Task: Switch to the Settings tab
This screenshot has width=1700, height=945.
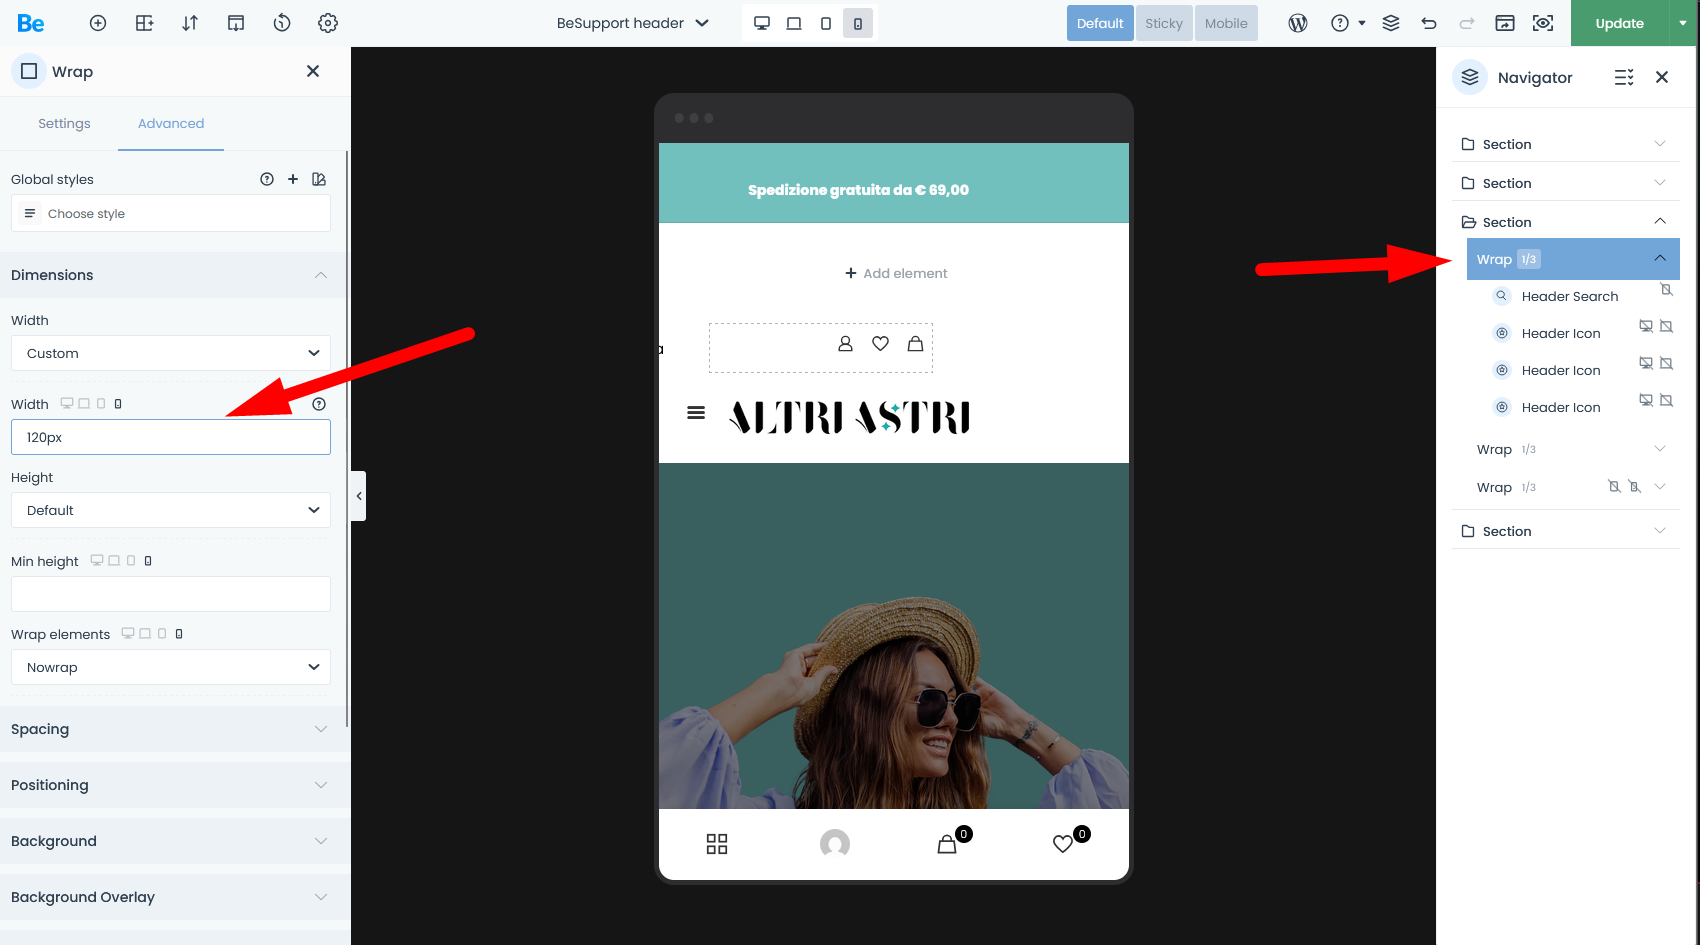Action: point(64,123)
